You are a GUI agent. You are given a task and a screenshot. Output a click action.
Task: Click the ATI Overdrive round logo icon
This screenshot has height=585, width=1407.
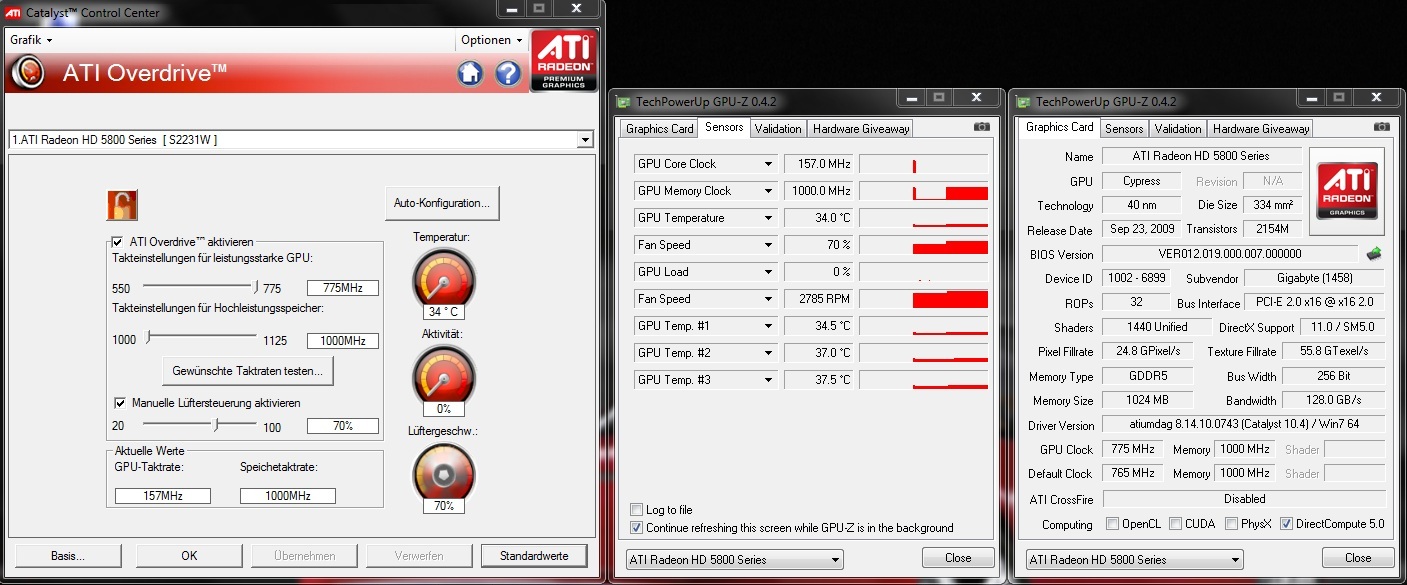click(x=30, y=72)
